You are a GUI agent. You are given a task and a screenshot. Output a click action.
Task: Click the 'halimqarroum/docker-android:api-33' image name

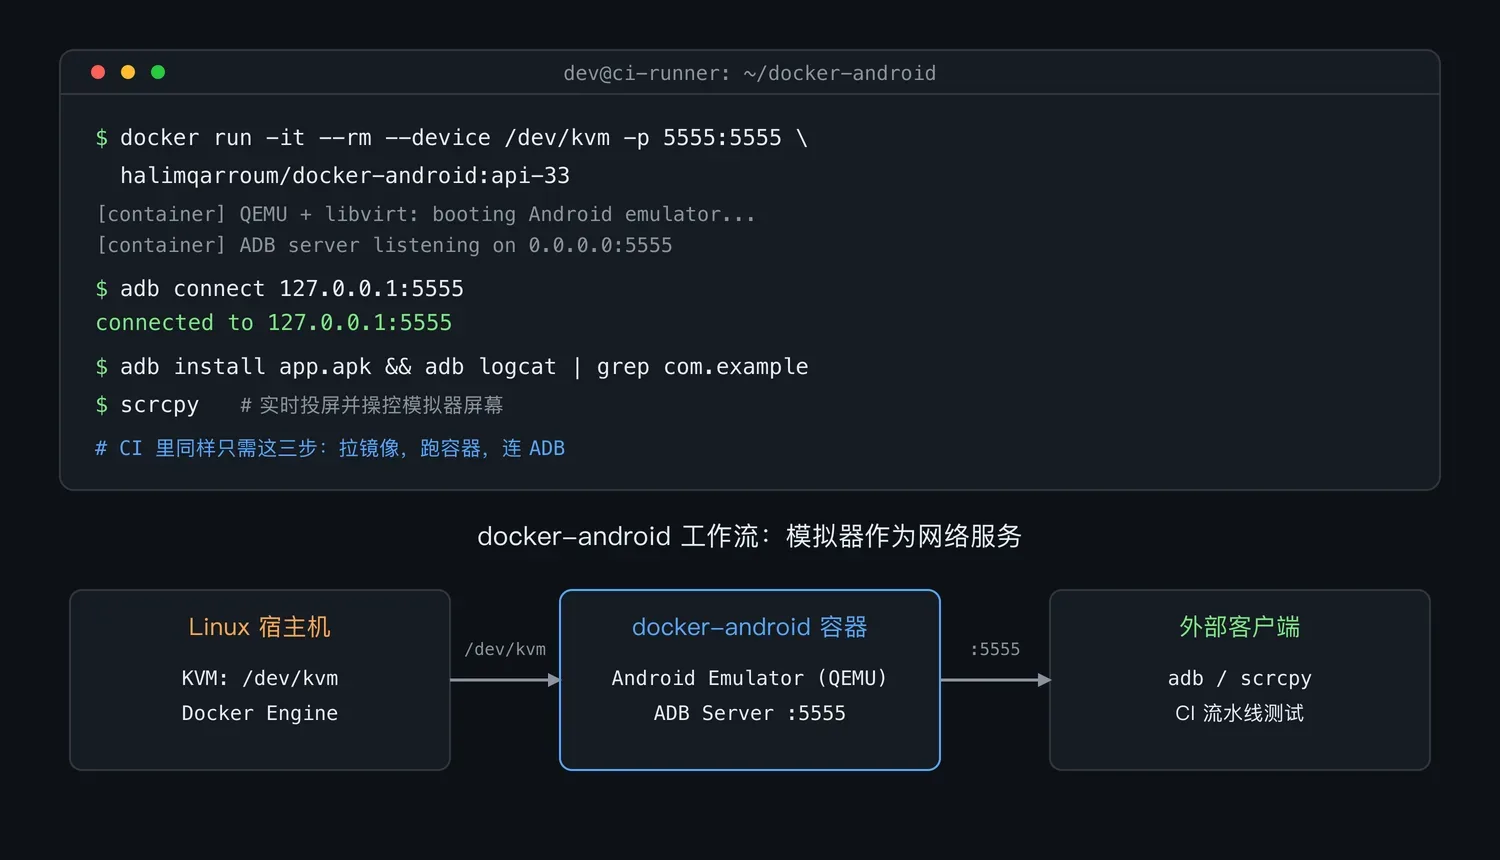[x=345, y=176]
